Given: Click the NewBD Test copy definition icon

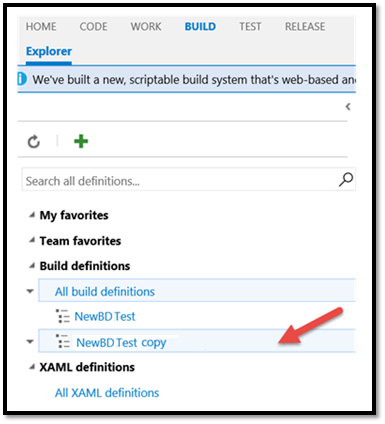Looking at the screenshot, I should [63, 342].
